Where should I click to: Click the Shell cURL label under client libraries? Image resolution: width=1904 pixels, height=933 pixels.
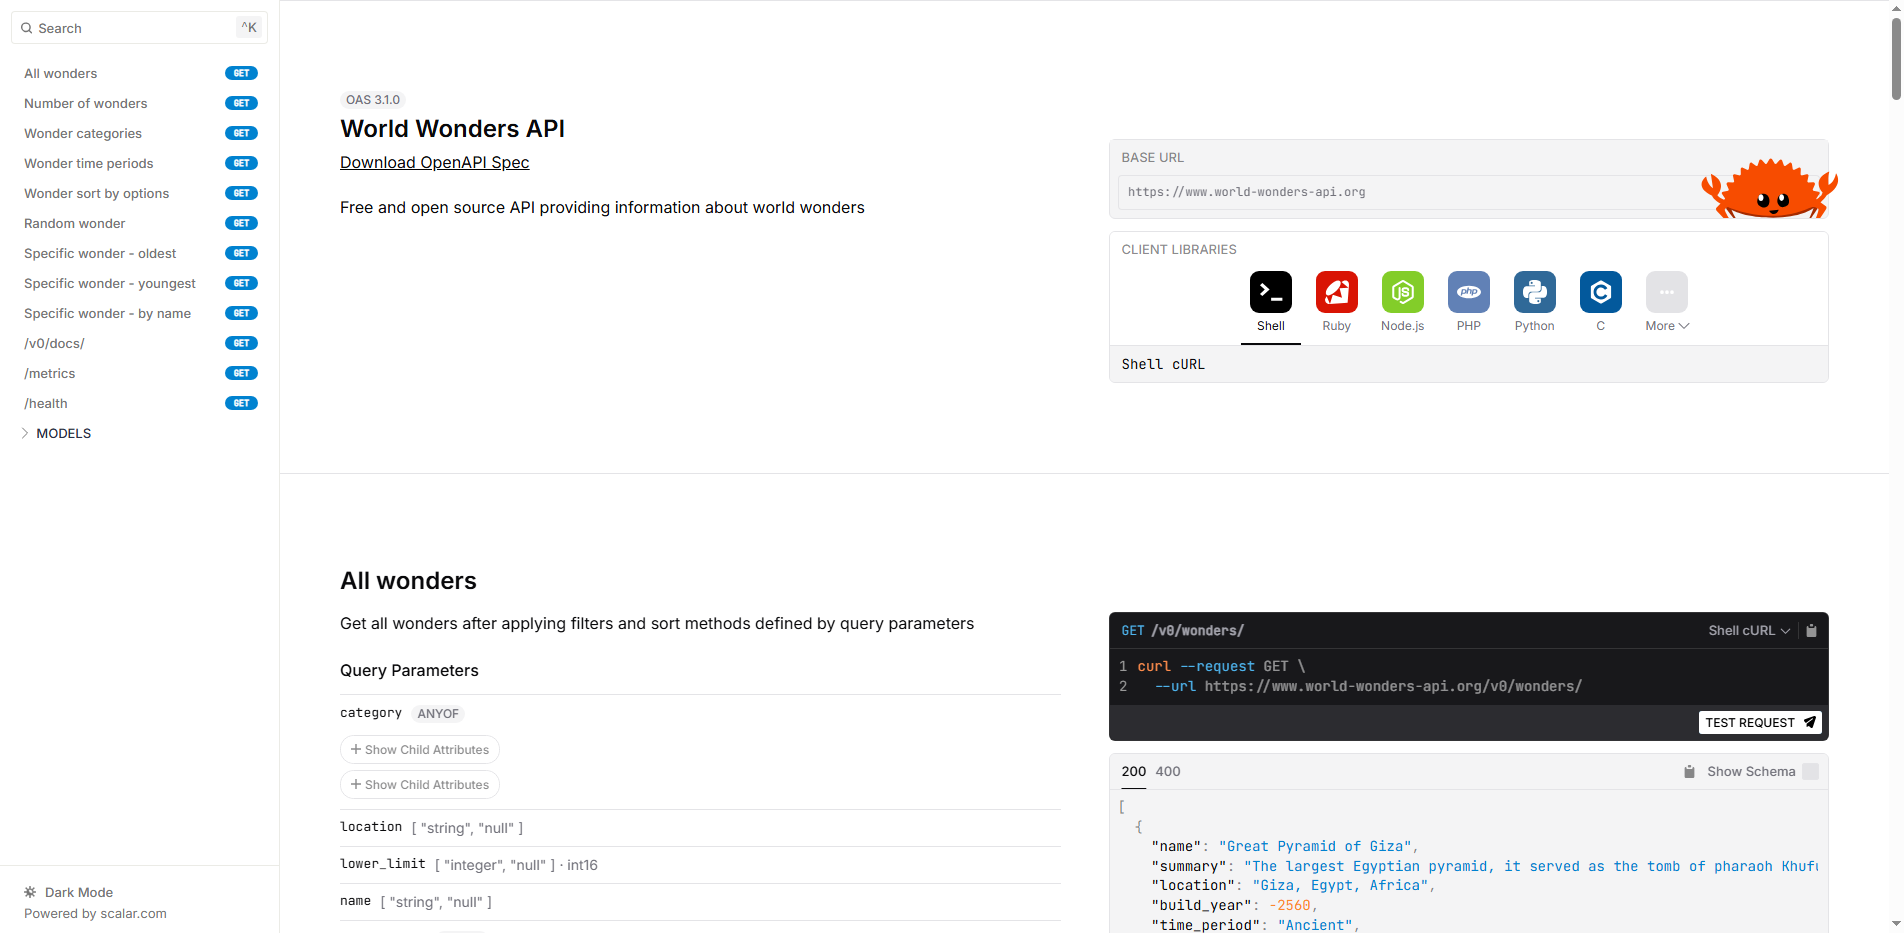pos(1163,365)
